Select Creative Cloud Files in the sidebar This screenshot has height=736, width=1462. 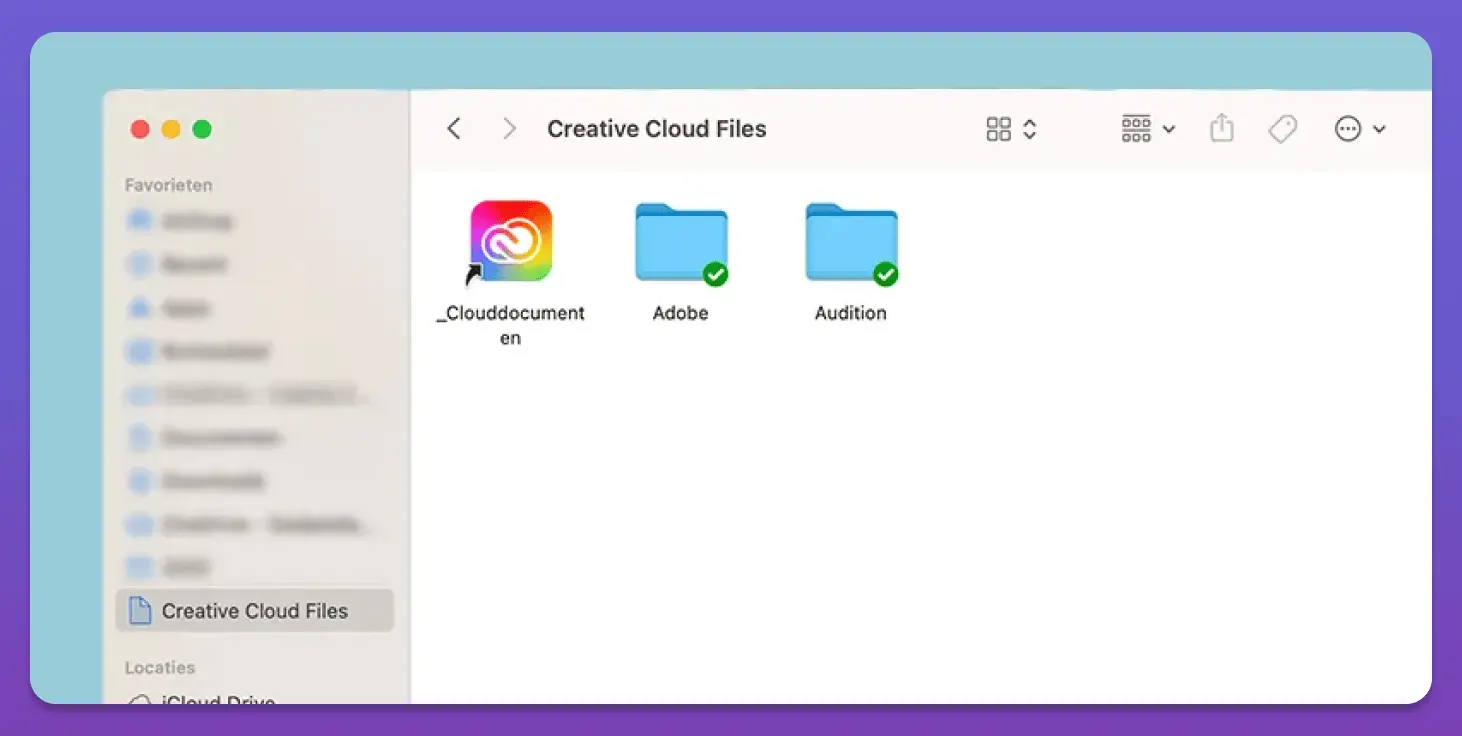pyautogui.click(x=254, y=611)
